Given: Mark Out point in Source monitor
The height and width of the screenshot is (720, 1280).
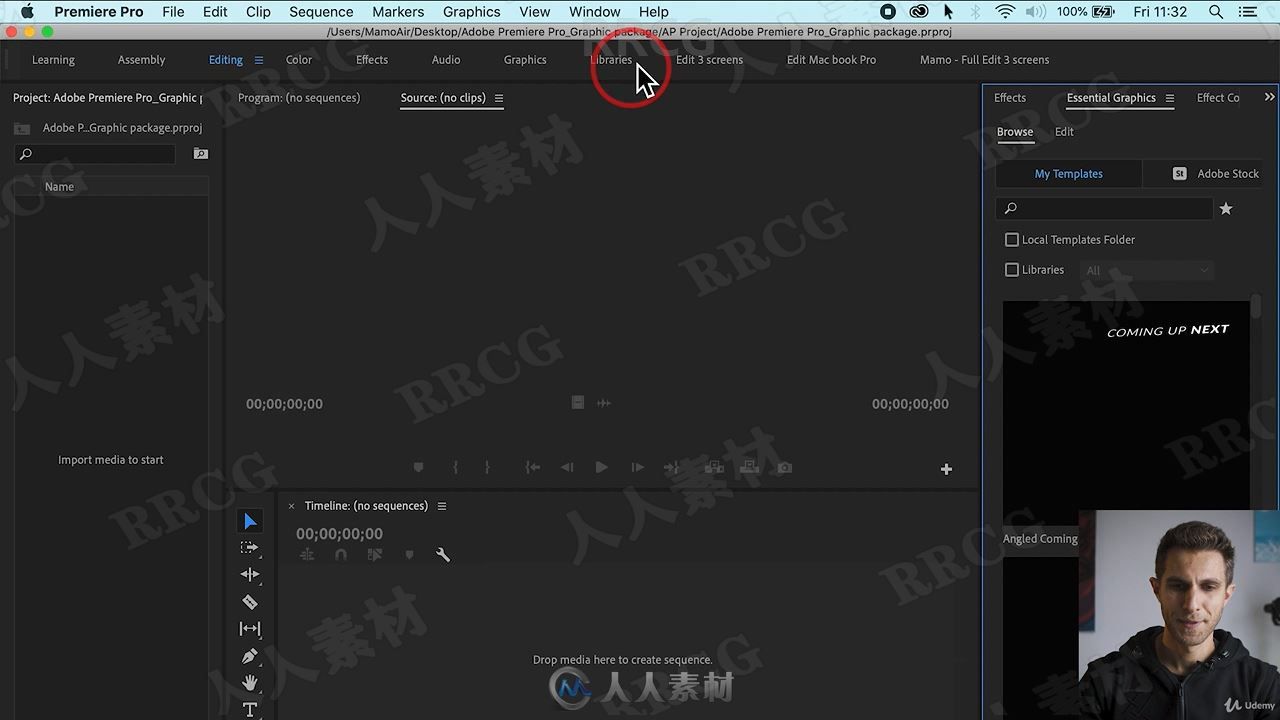Looking at the screenshot, I should tap(487, 467).
